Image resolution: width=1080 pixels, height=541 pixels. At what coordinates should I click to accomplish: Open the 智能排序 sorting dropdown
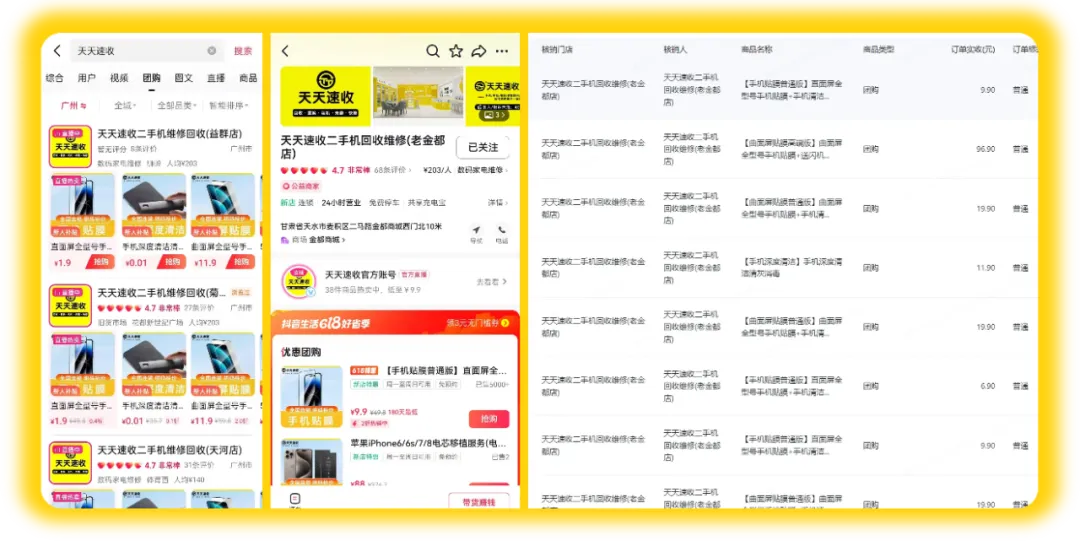229,105
